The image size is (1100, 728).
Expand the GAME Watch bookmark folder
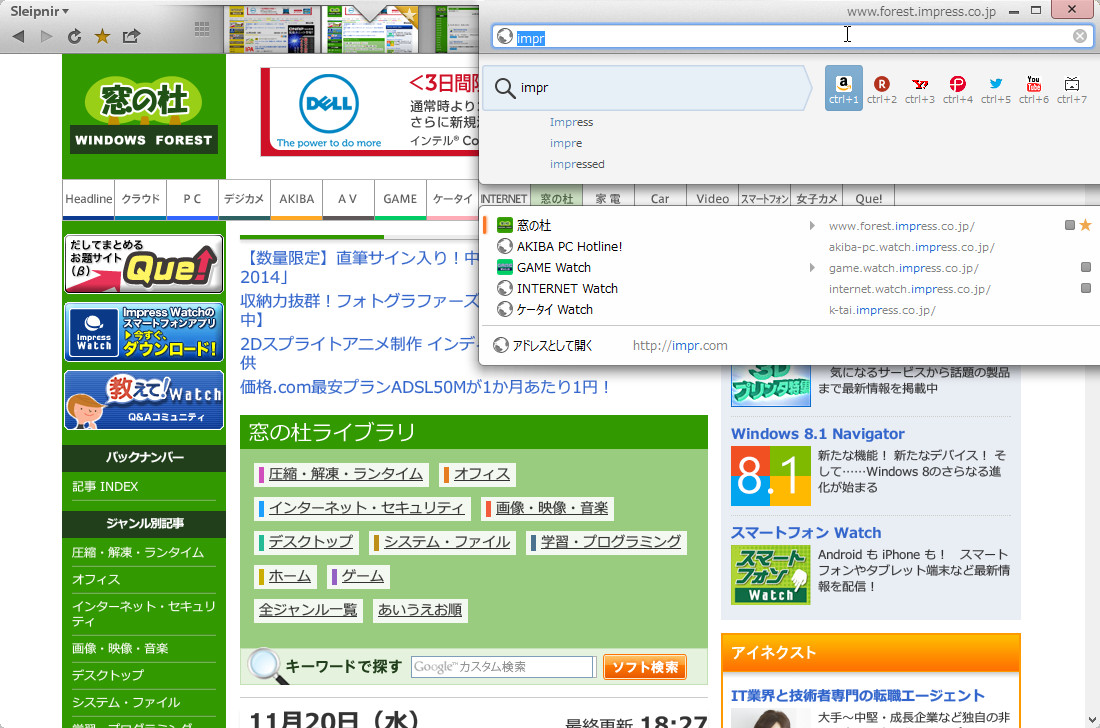point(811,267)
